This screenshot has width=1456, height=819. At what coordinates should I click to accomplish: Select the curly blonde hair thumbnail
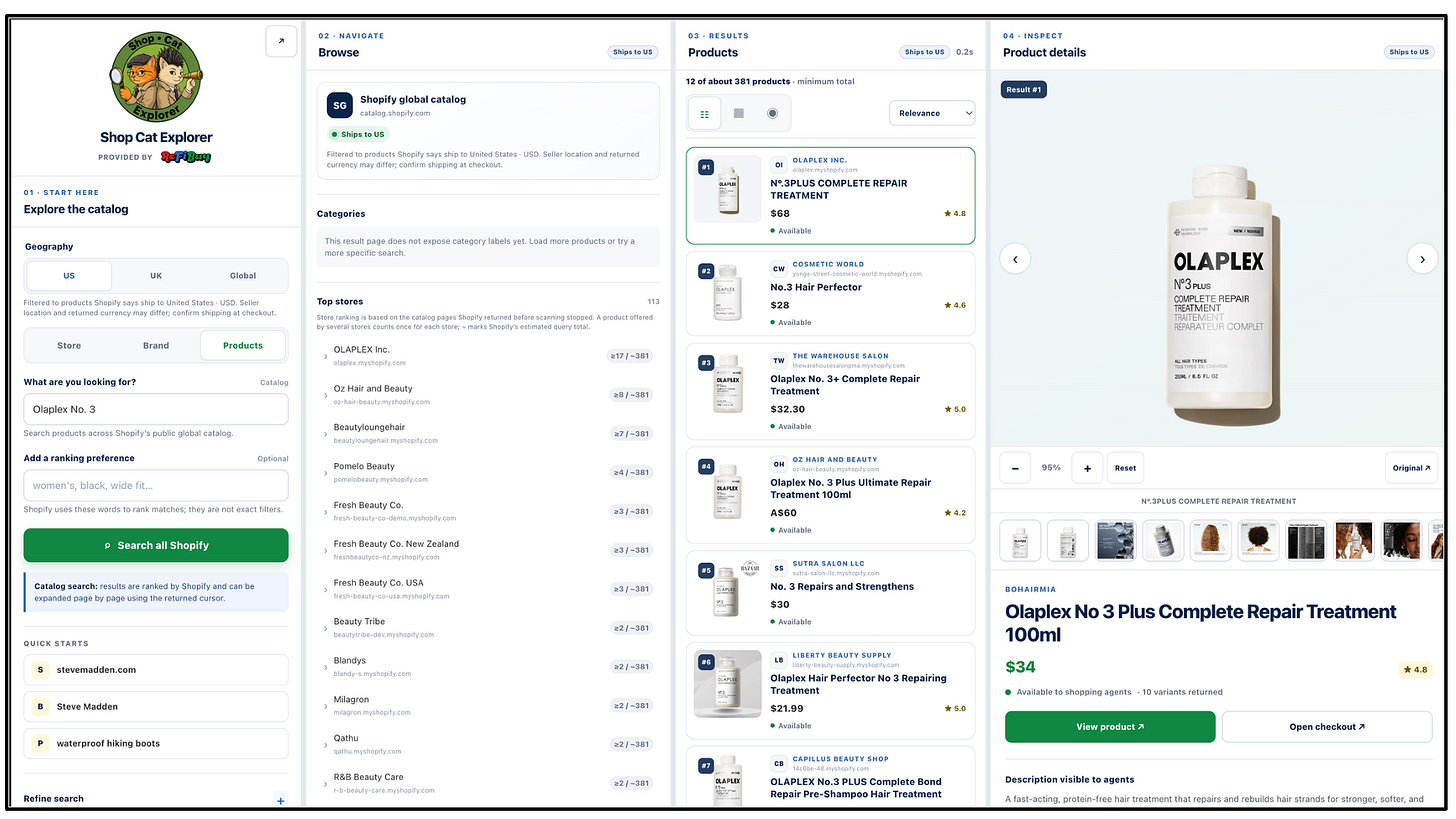click(1212, 540)
